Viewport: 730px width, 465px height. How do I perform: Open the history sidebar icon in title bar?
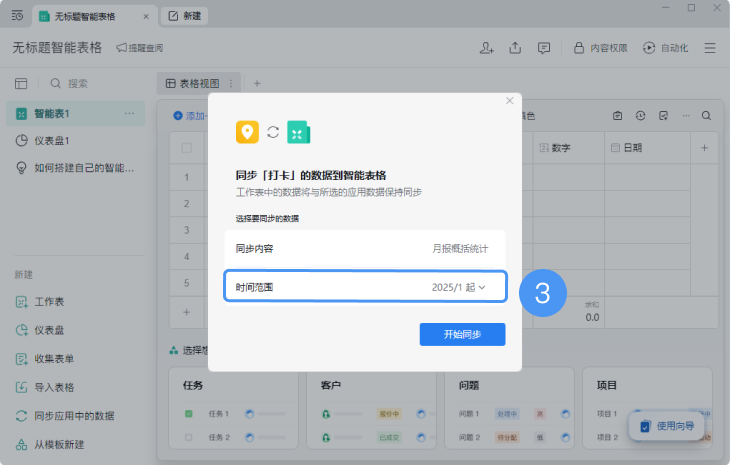[x=17, y=16]
